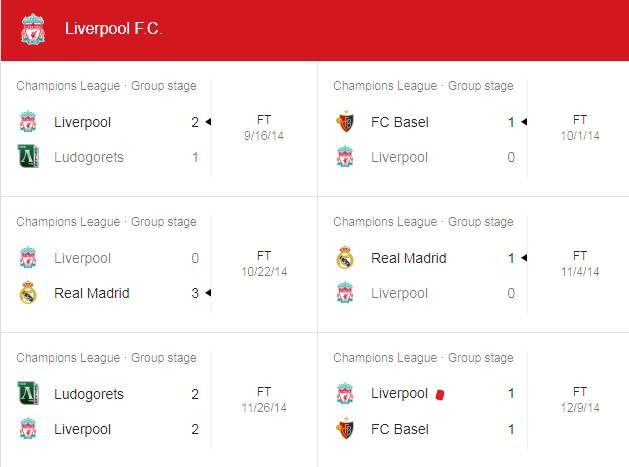Image resolution: width=629 pixels, height=467 pixels.
Task: Click Liverpool crest in the 9/16/14 match
Action: pyautogui.click(x=28, y=122)
